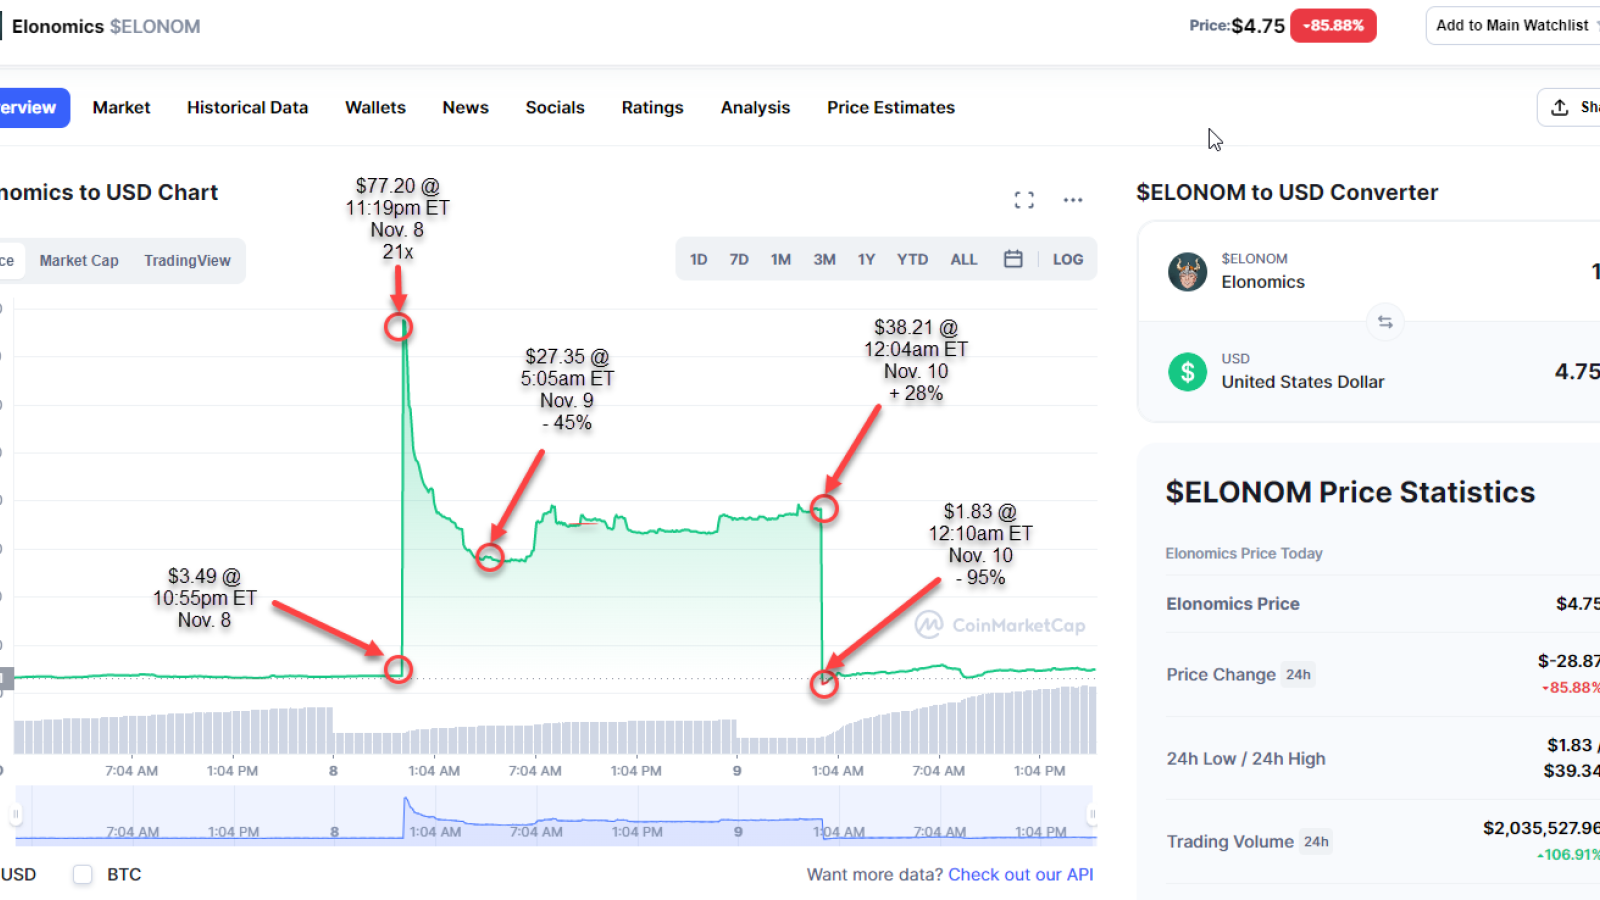1600x900 pixels.
Task: Click the volume bars under chart
Action: [x=555, y=722]
